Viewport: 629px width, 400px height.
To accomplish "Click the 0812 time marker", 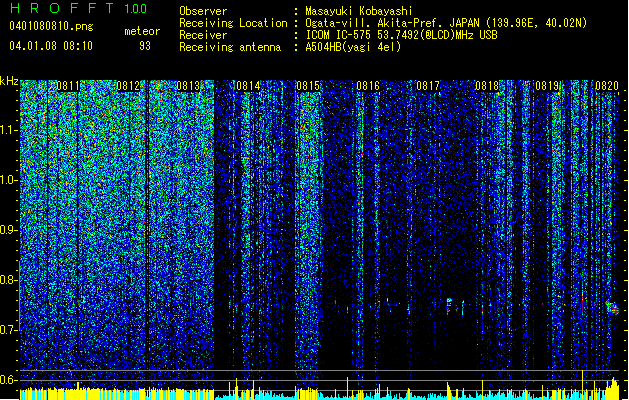I will 128,86.
